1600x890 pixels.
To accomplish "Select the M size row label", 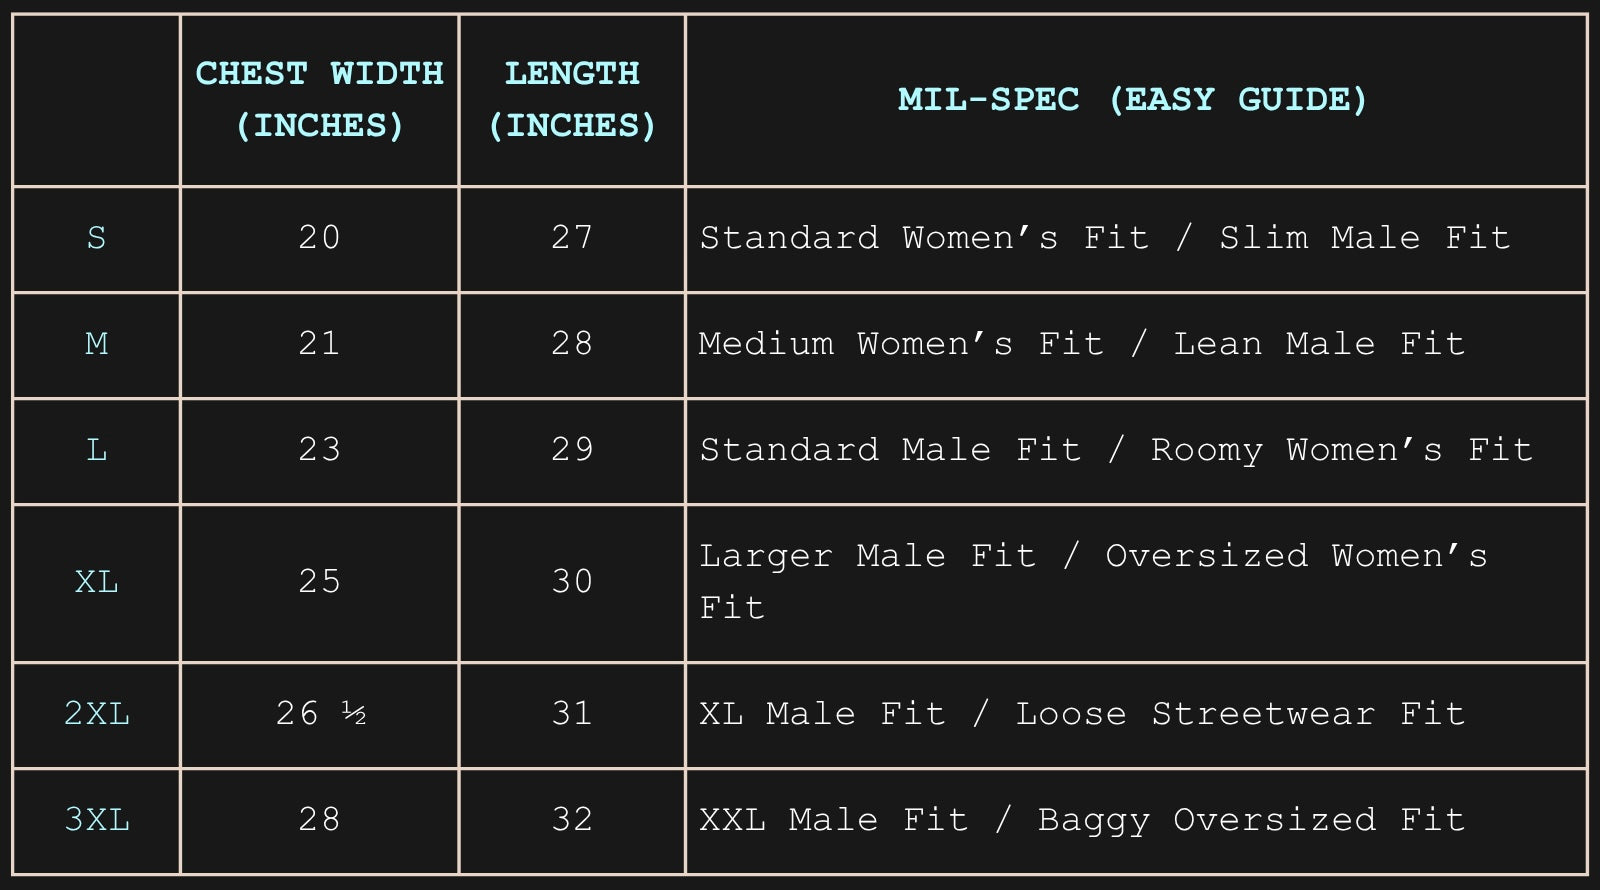I will 96,344.
